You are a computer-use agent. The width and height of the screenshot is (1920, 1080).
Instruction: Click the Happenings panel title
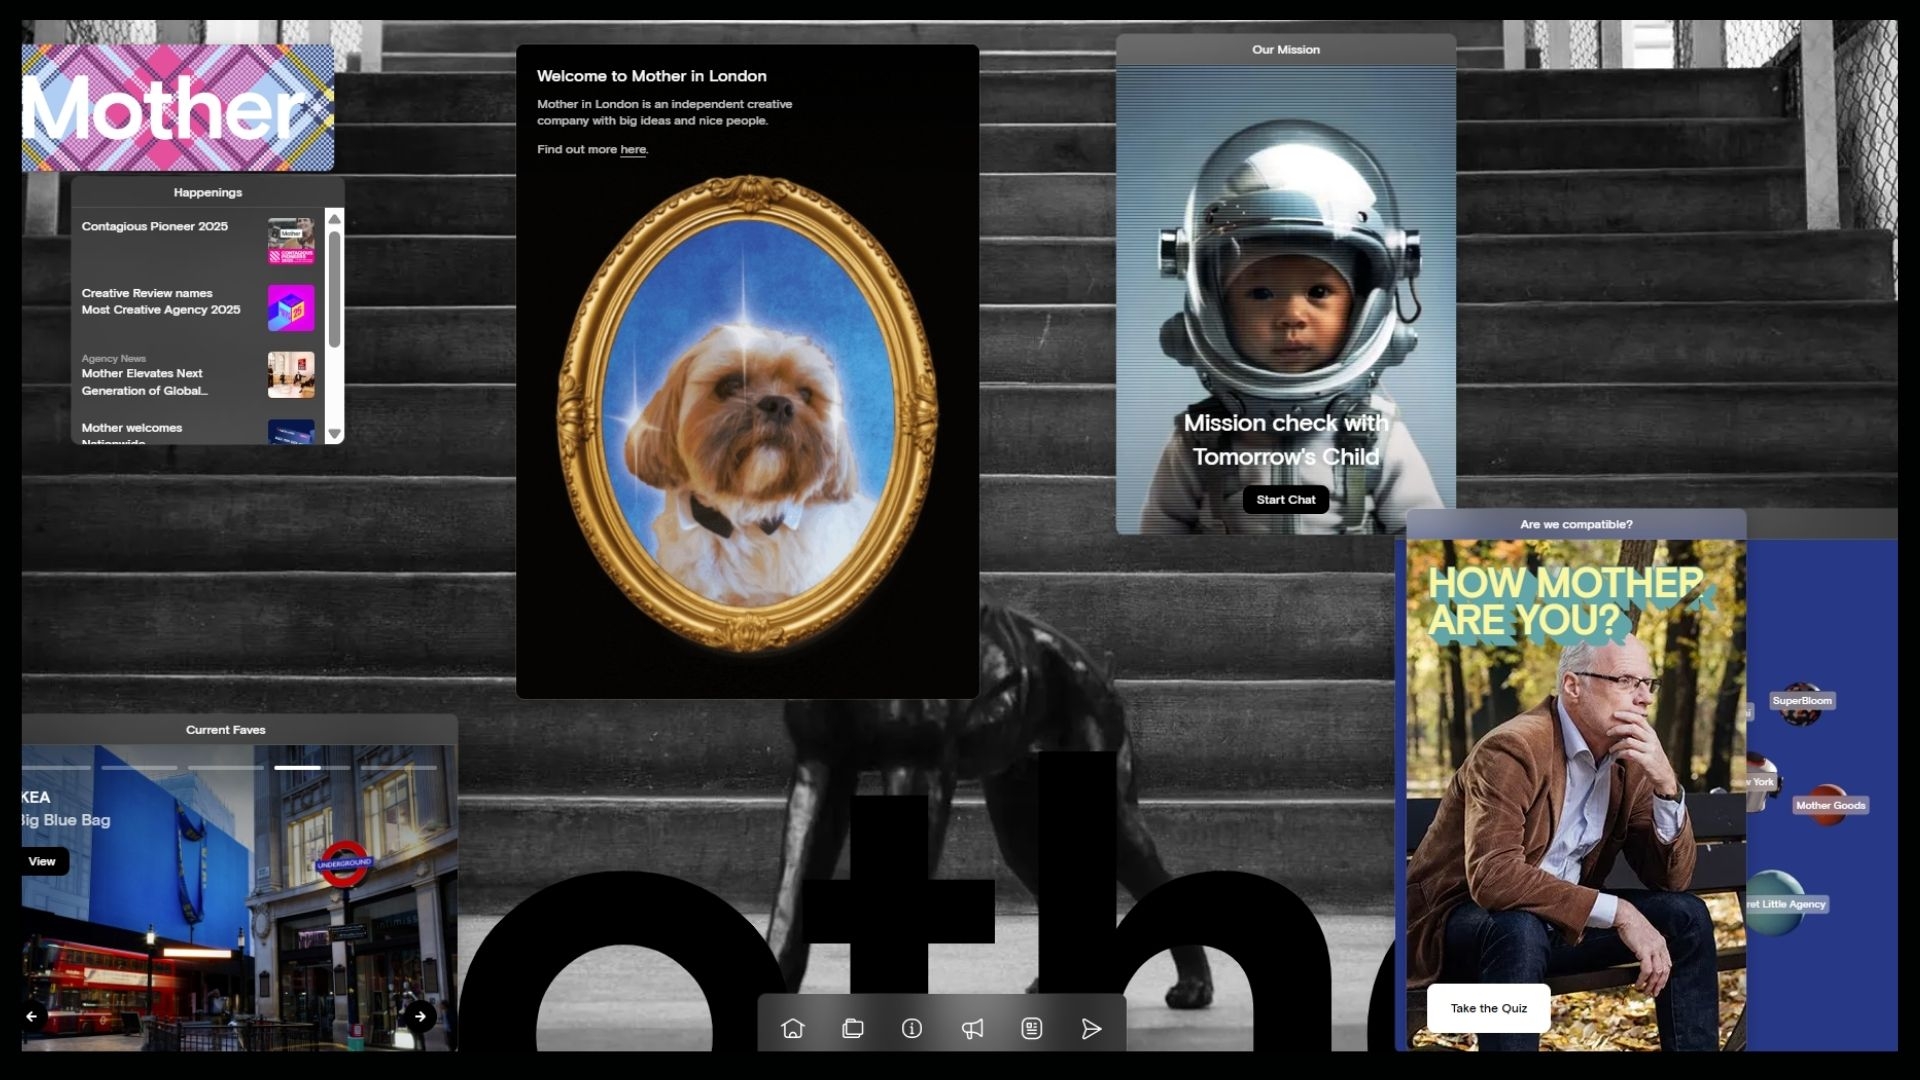(x=208, y=192)
